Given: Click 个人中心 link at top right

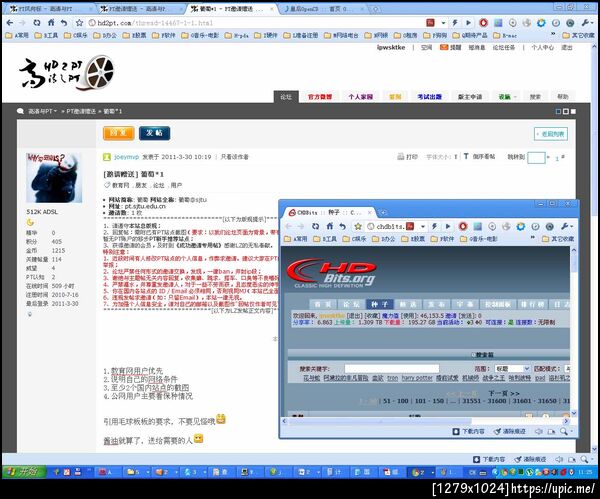Looking at the screenshot, I should (542, 47).
